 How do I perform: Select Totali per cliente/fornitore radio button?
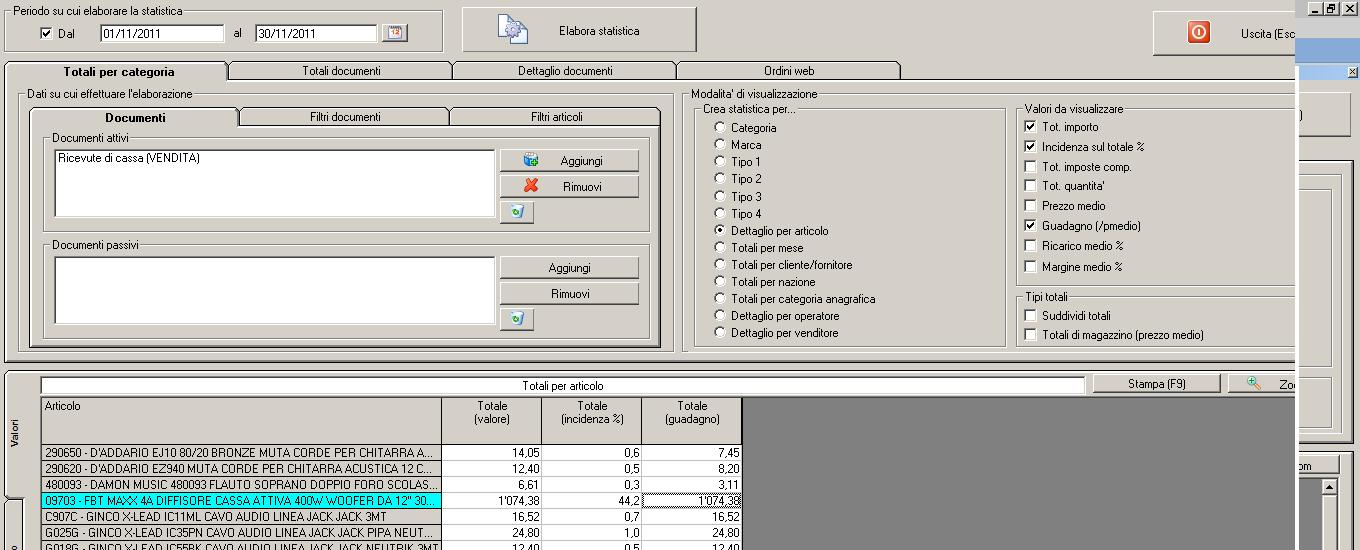tap(720, 265)
